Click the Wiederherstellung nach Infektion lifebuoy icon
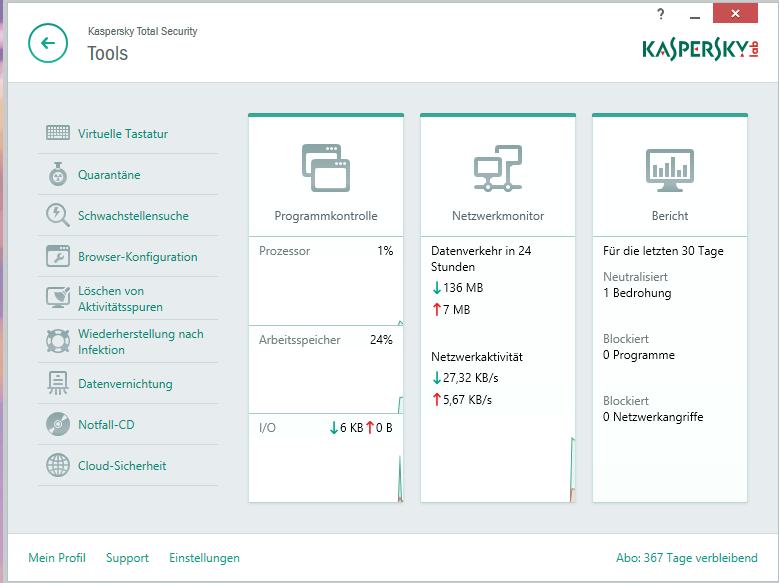 pyautogui.click(x=58, y=341)
